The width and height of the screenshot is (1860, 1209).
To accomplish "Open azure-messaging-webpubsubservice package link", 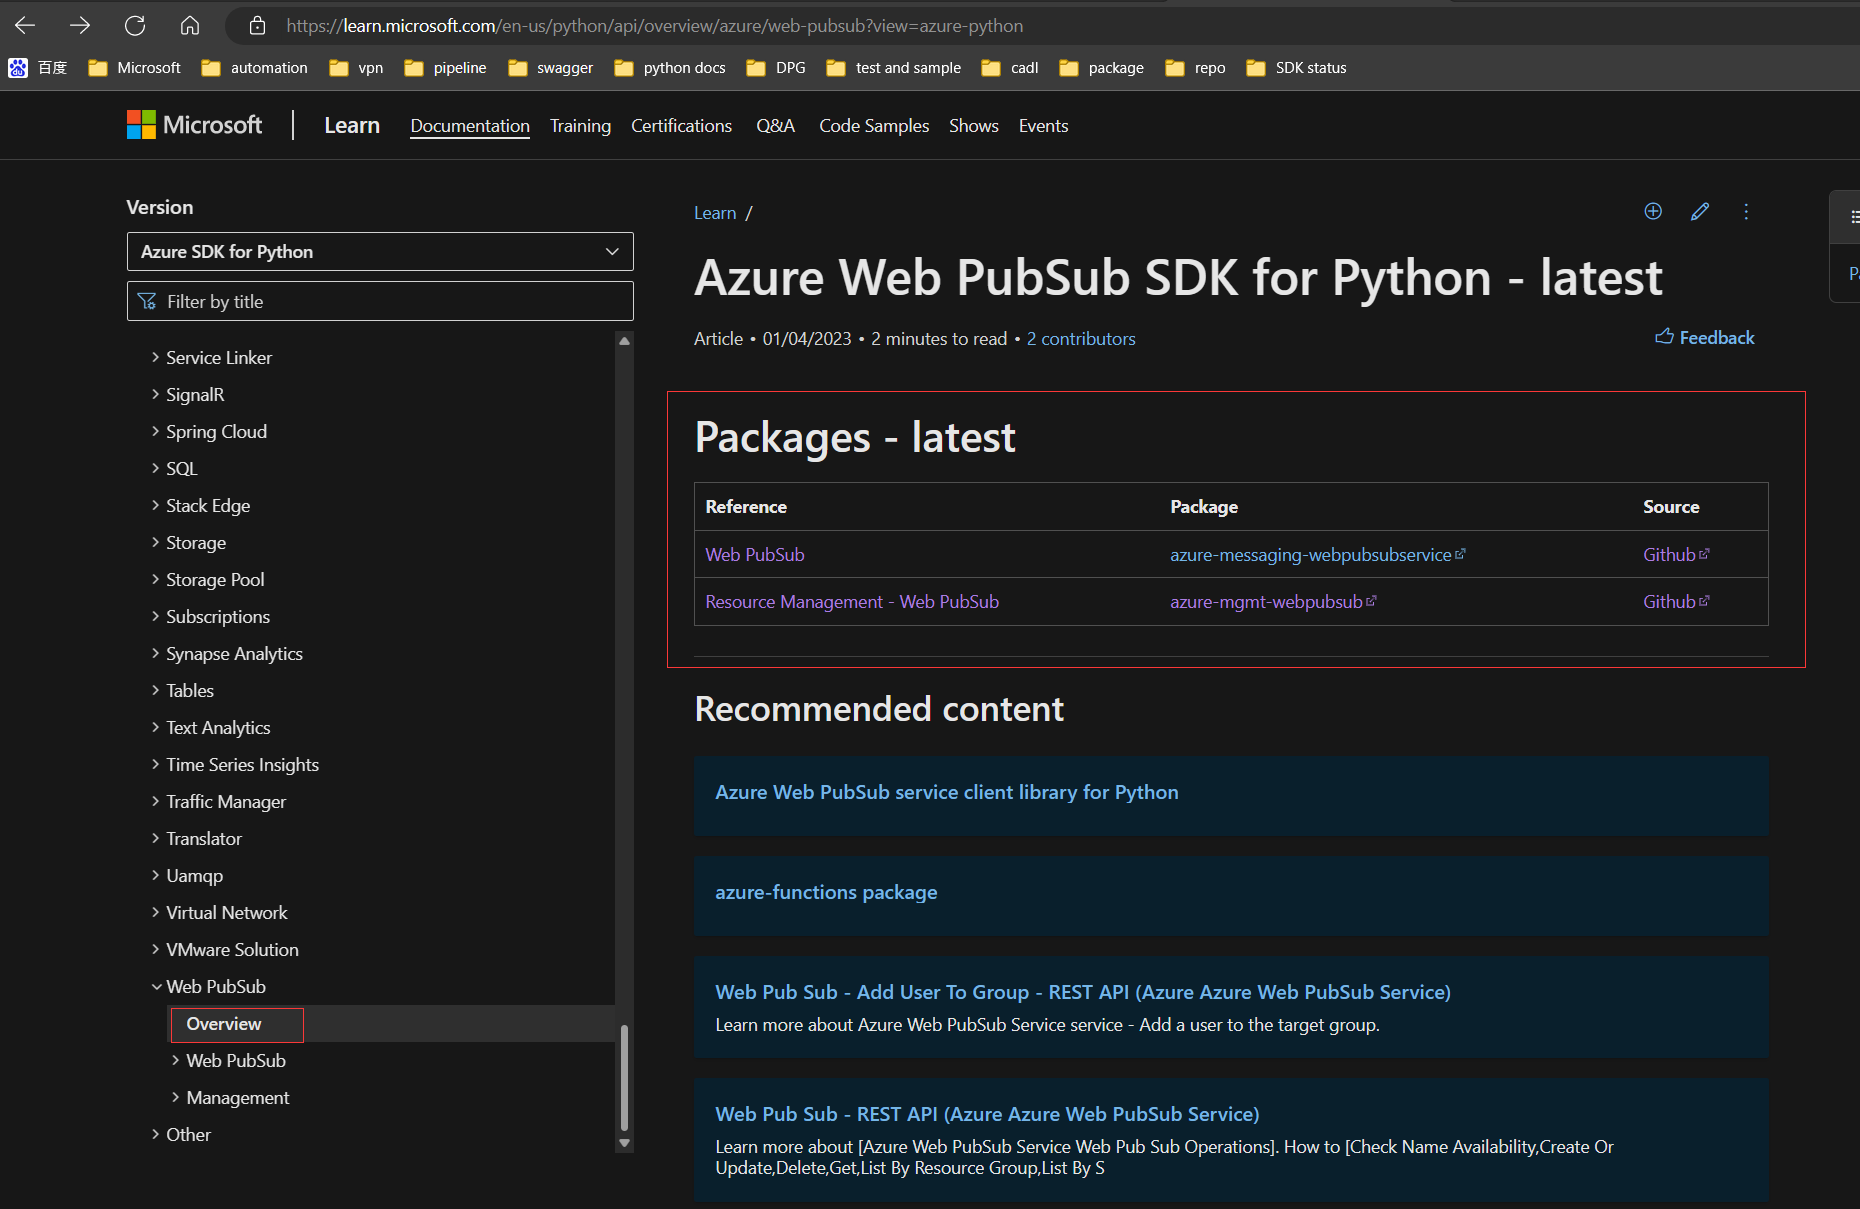I will pyautogui.click(x=1311, y=555).
